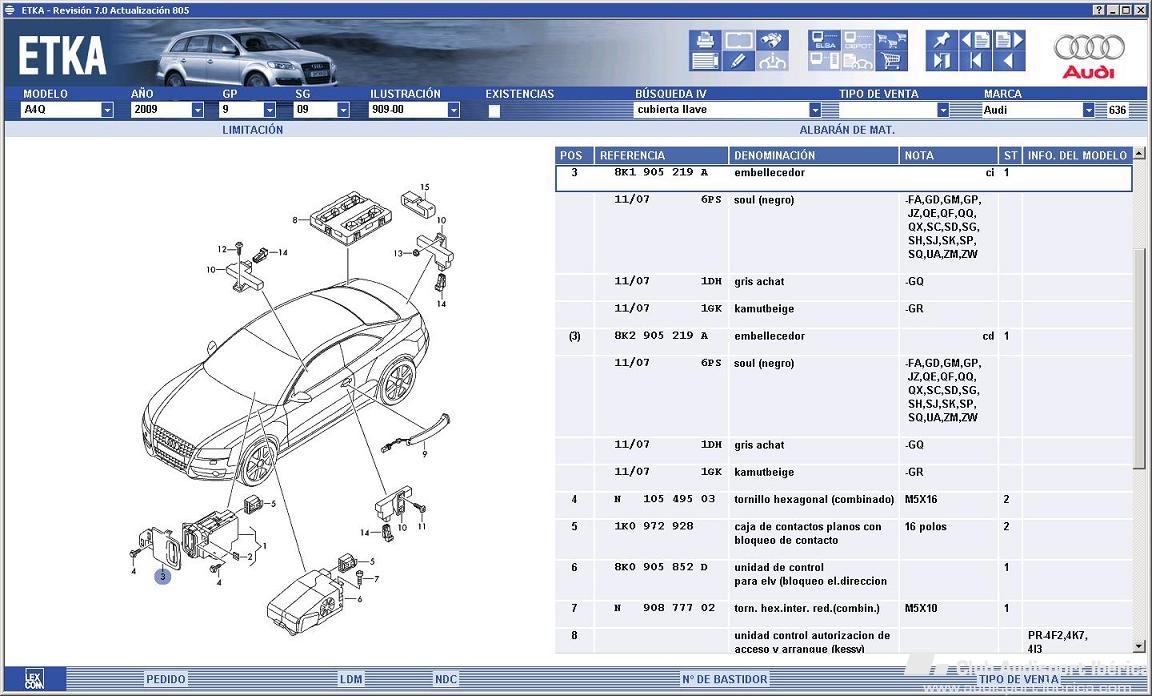The height and width of the screenshot is (696, 1152).
Task: Select the pencil edit icon
Action: coord(738,62)
